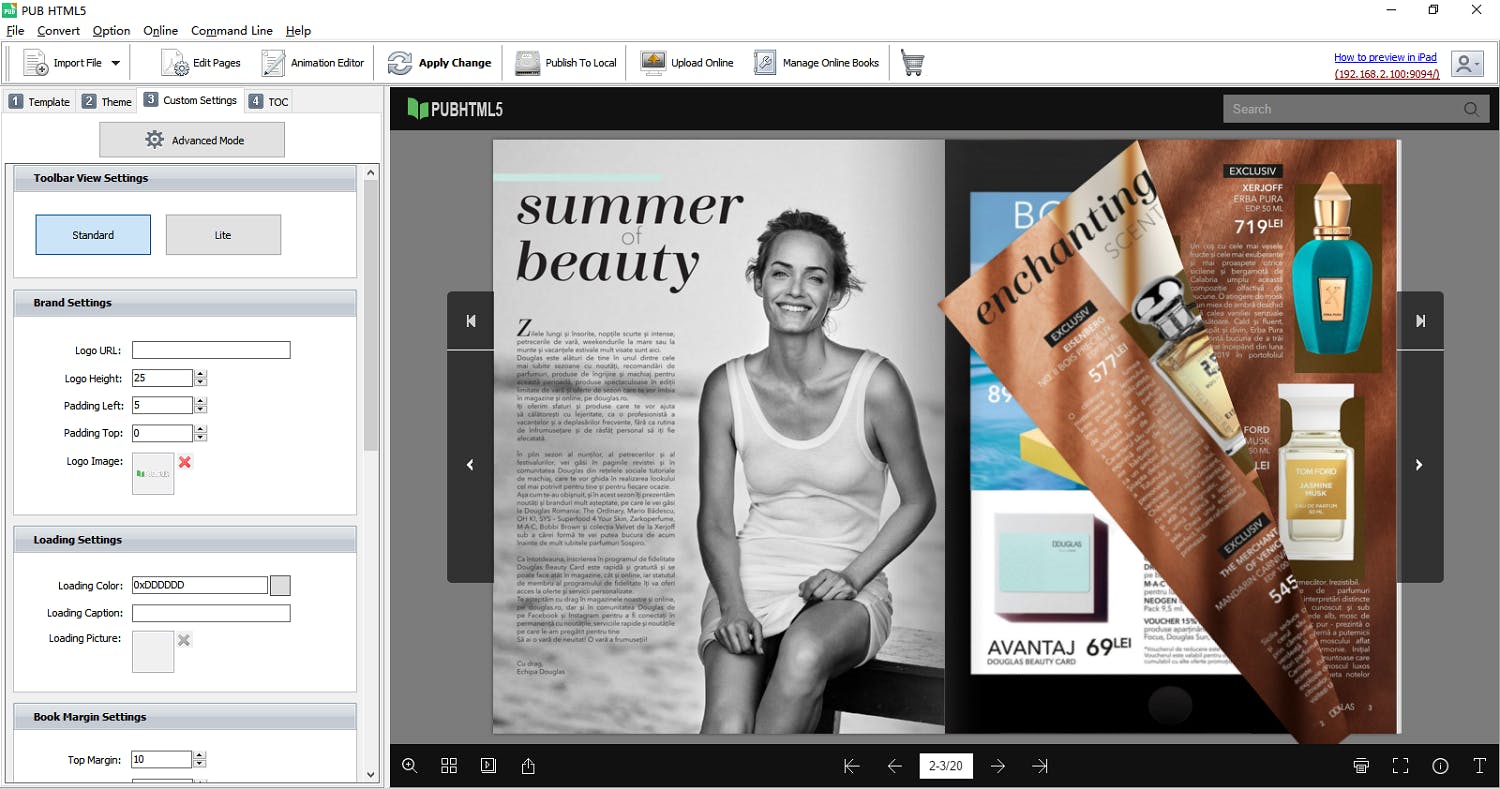Open the Loading Color swatch picker

pyautogui.click(x=281, y=585)
